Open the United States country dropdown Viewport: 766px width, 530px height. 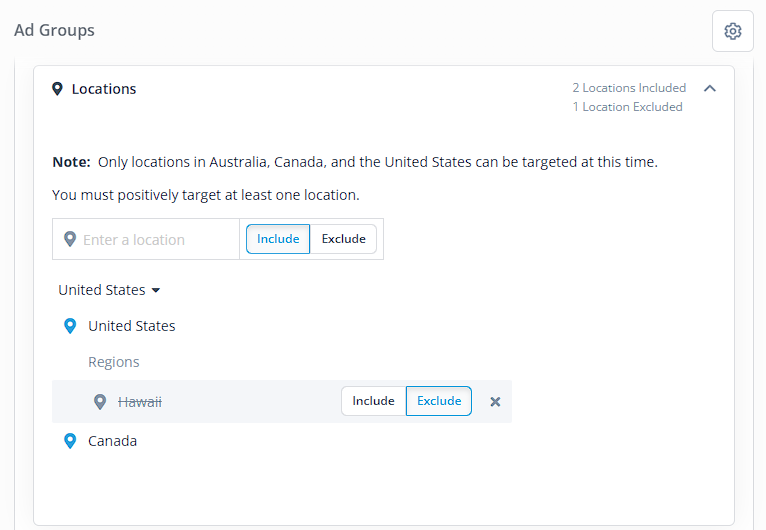click(109, 290)
